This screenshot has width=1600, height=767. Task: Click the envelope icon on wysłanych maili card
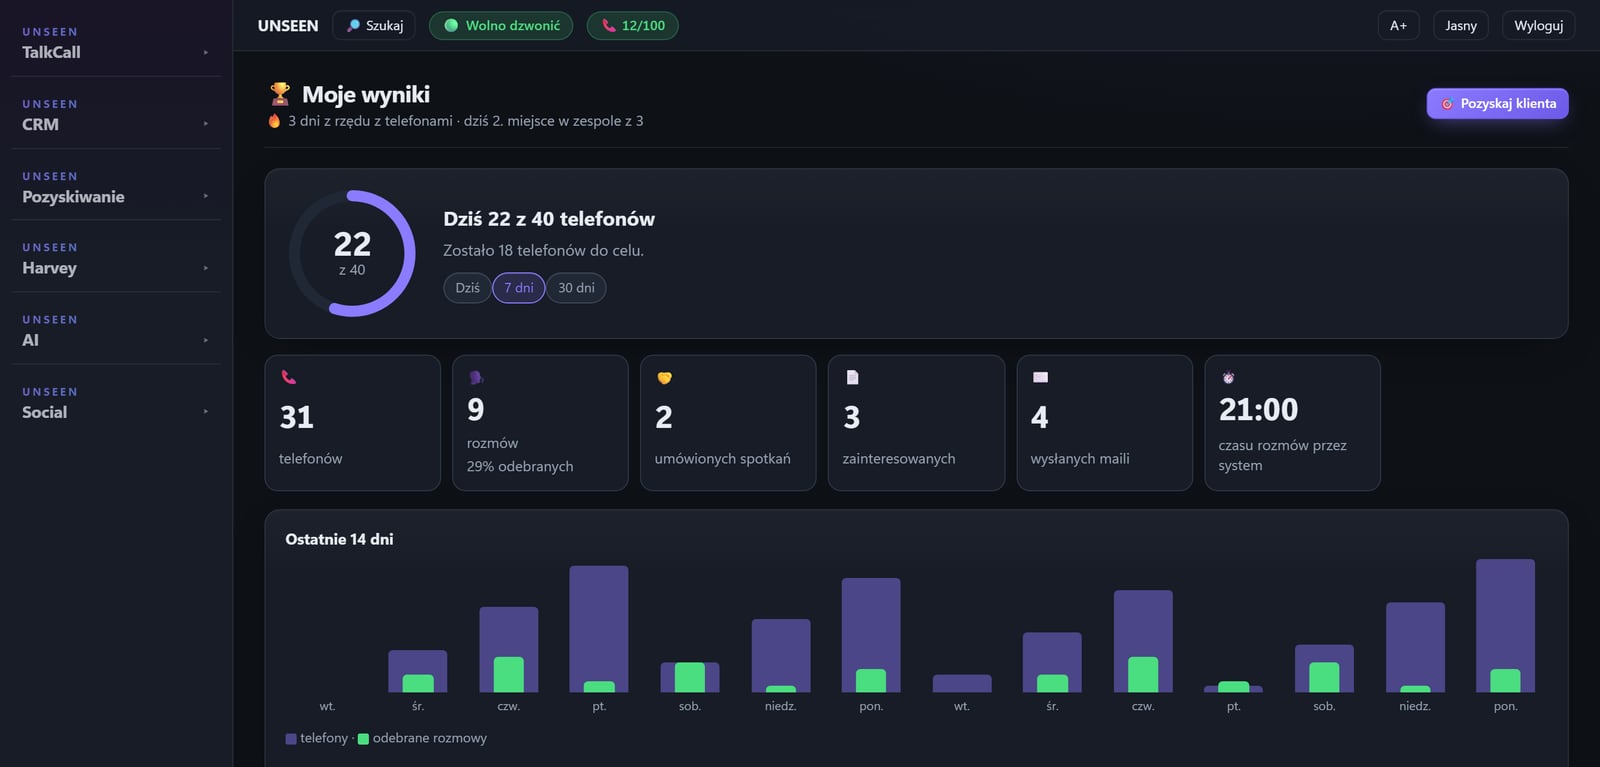pos(1040,377)
